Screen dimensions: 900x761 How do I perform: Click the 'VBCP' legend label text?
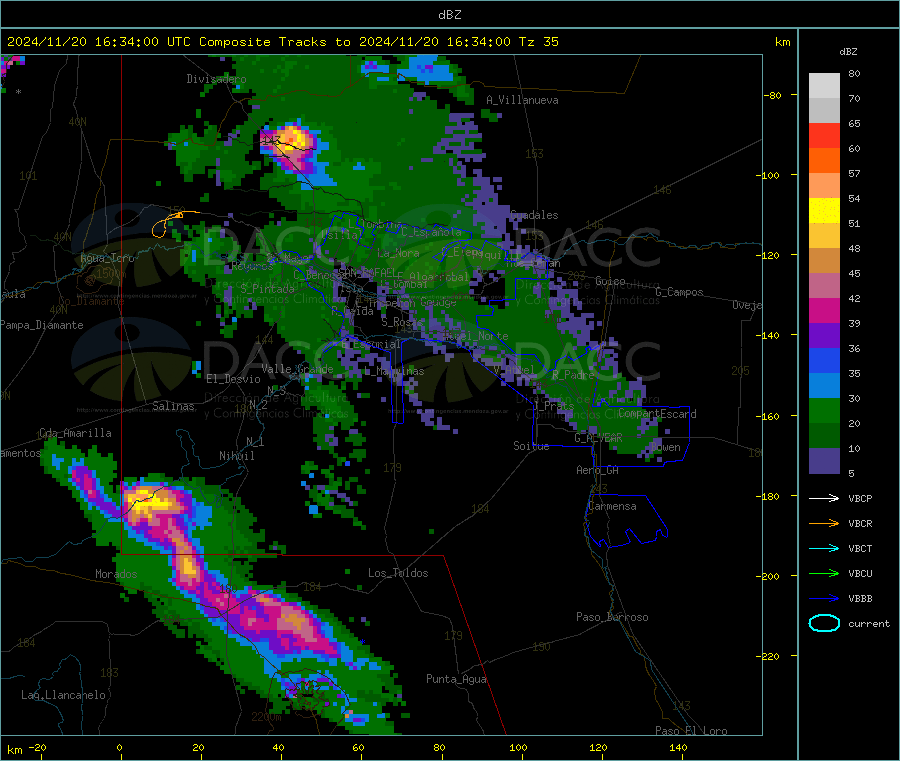[860, 498]
